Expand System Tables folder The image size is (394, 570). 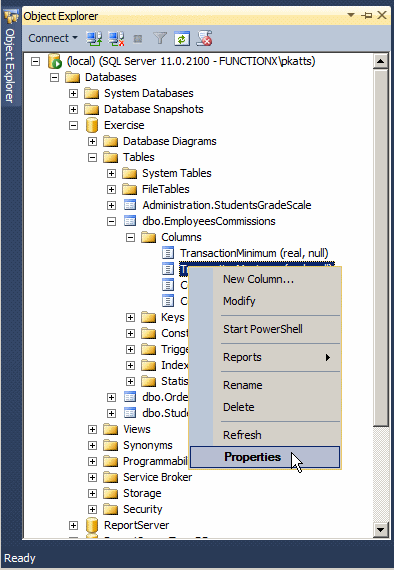[111, 173]
